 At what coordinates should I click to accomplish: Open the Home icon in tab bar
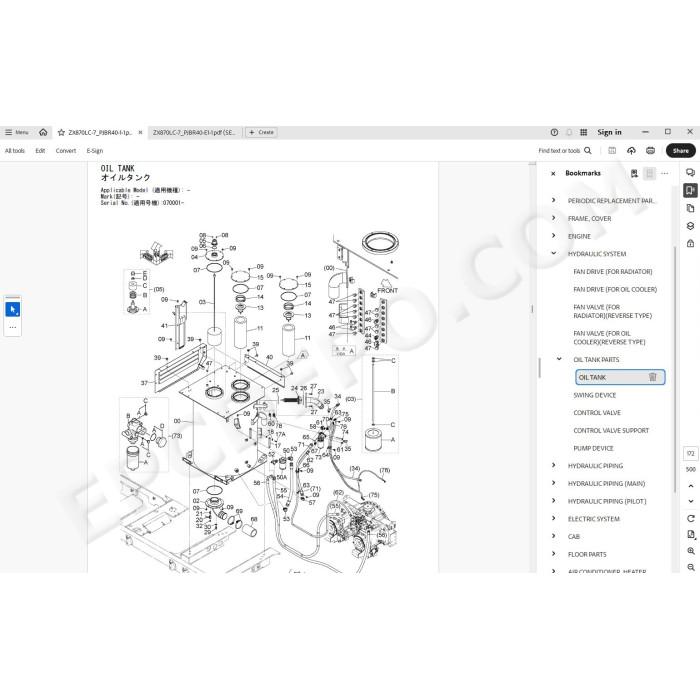(x=43, y=132)
